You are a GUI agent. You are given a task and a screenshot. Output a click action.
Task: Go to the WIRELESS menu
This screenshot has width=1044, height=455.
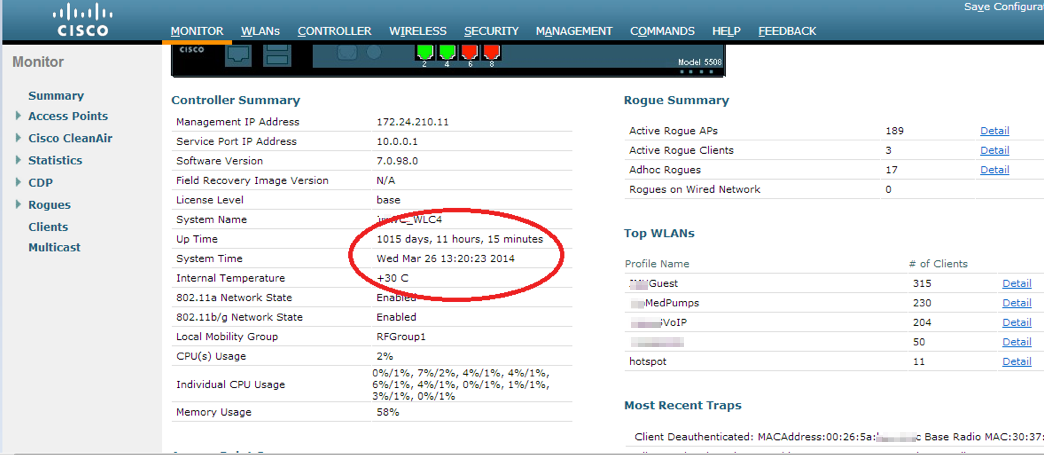point(418,31)
